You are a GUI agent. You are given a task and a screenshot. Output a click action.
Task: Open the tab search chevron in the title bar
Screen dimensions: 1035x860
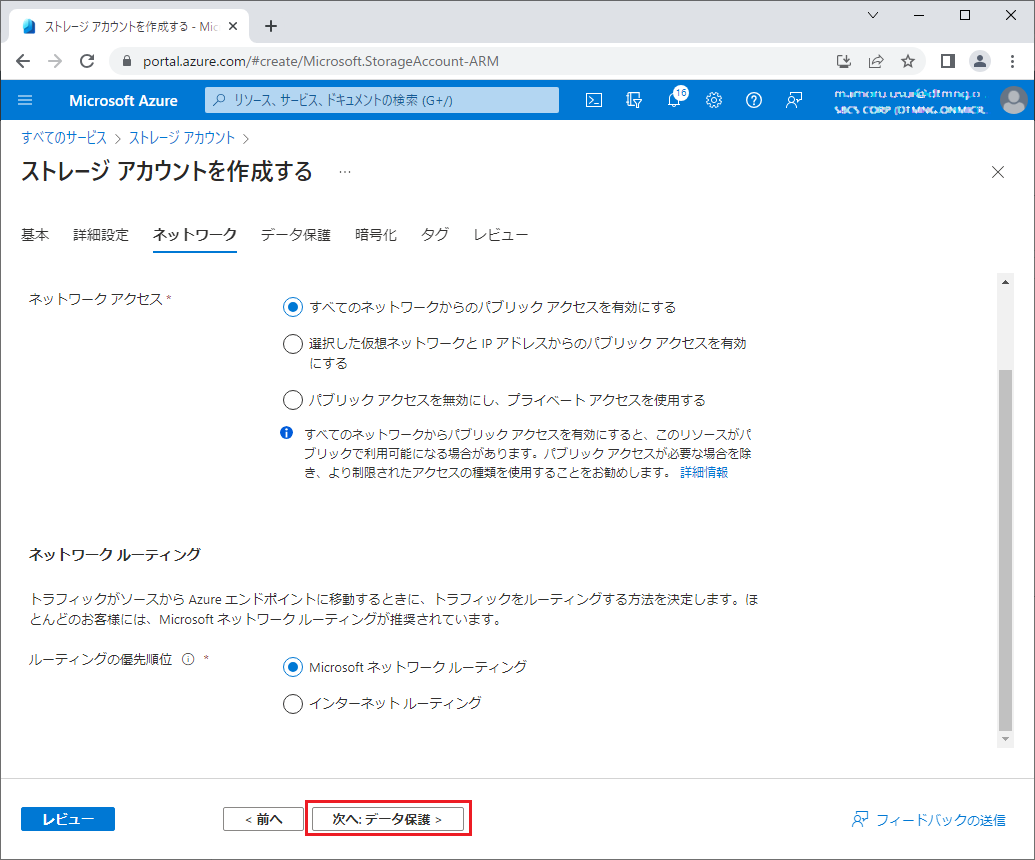873,15
